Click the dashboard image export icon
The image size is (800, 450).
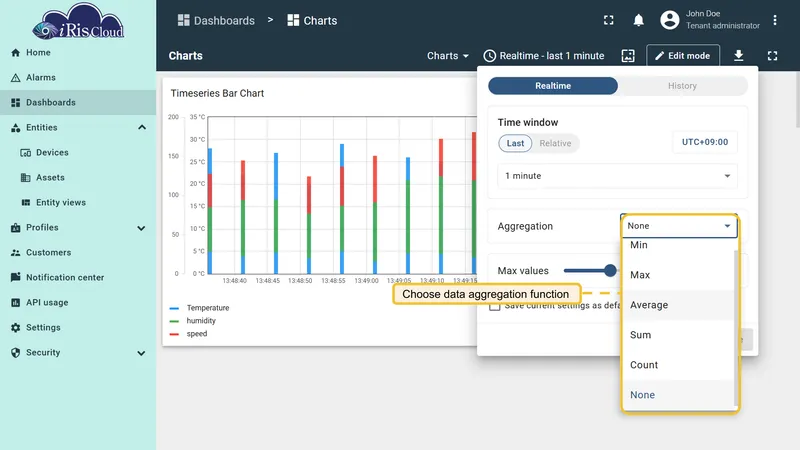(628, 56)
